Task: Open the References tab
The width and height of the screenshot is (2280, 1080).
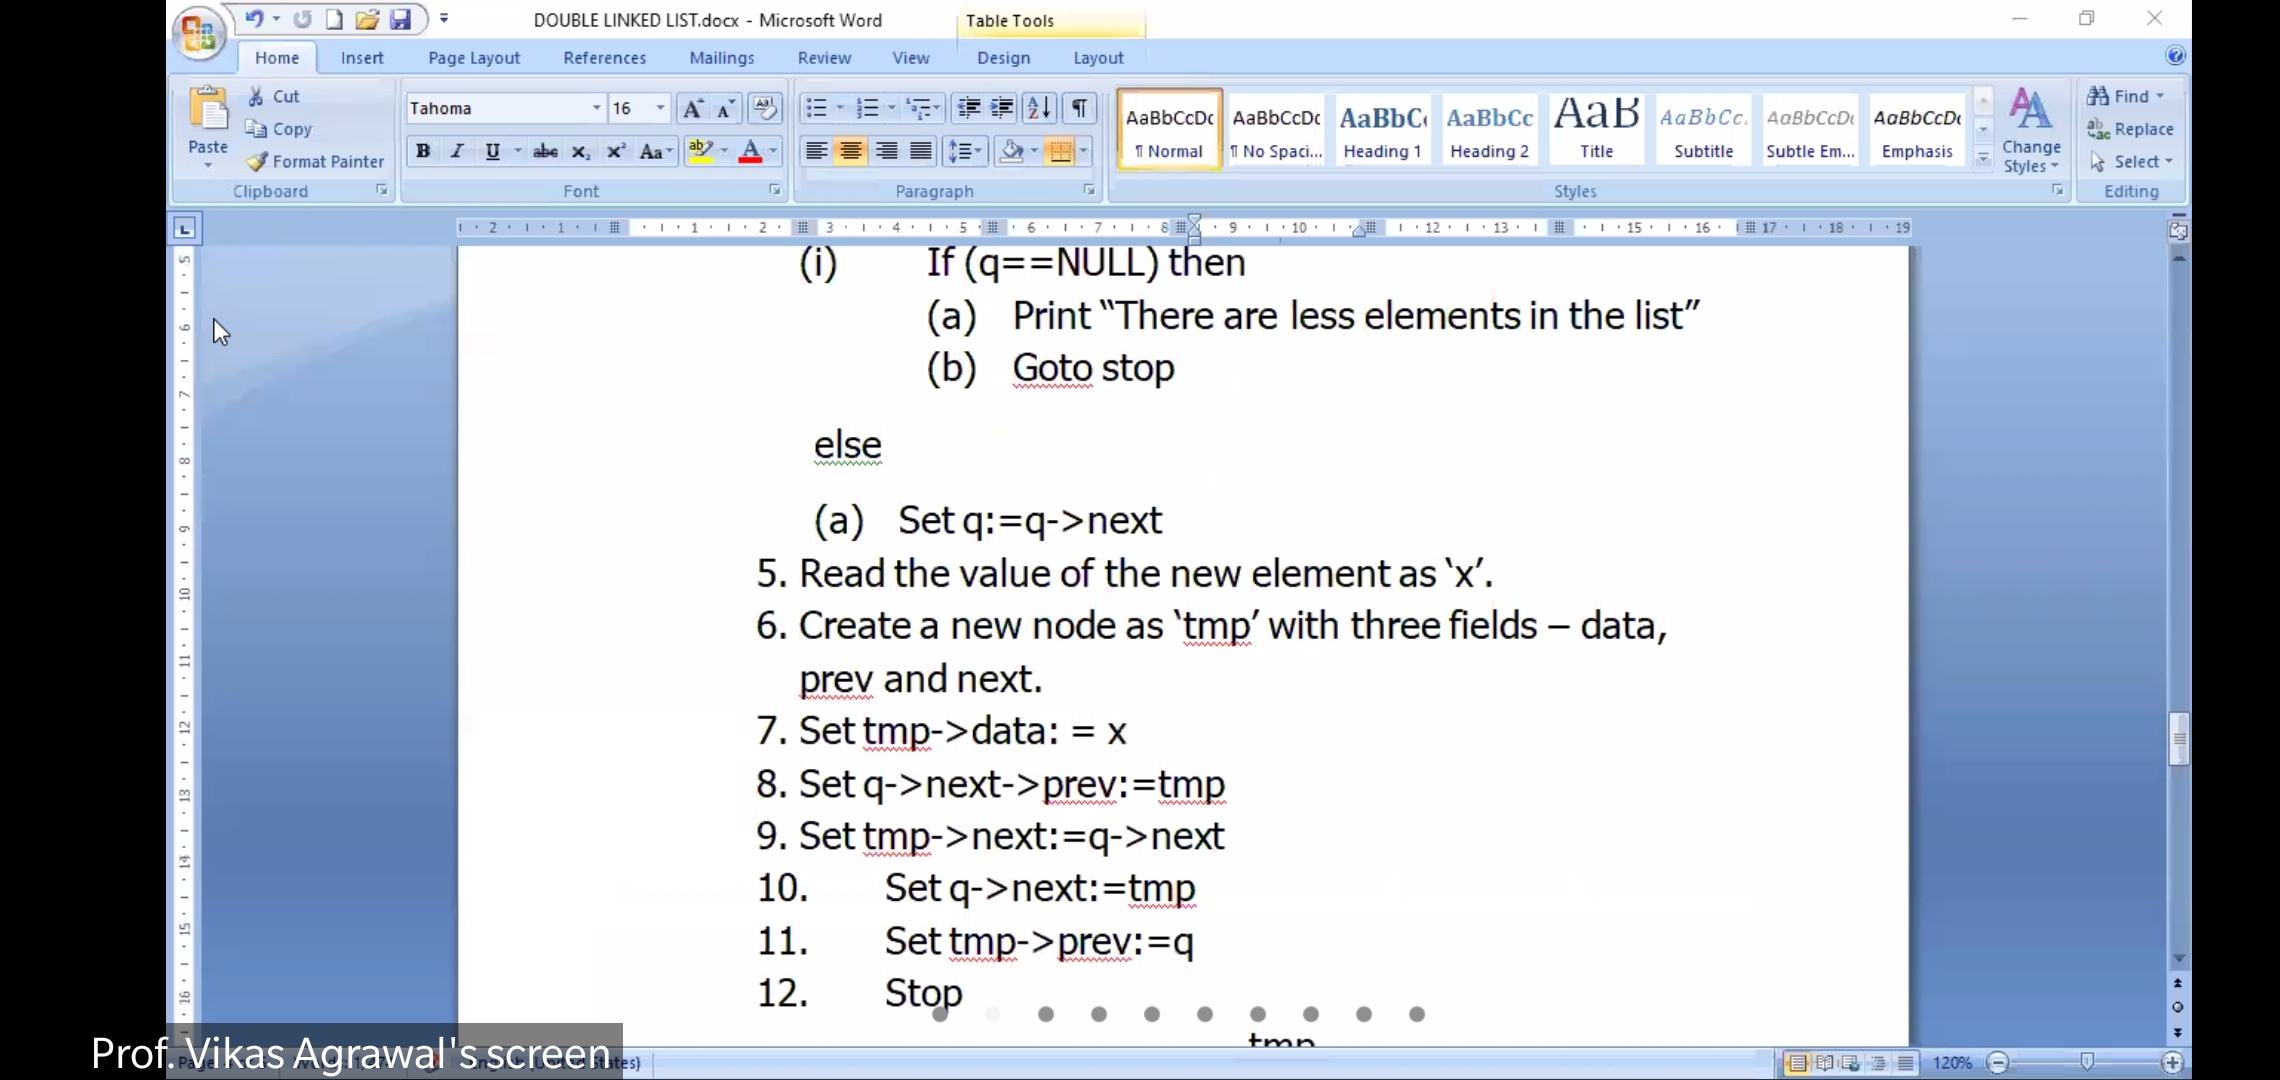Action: click(604, 58)
